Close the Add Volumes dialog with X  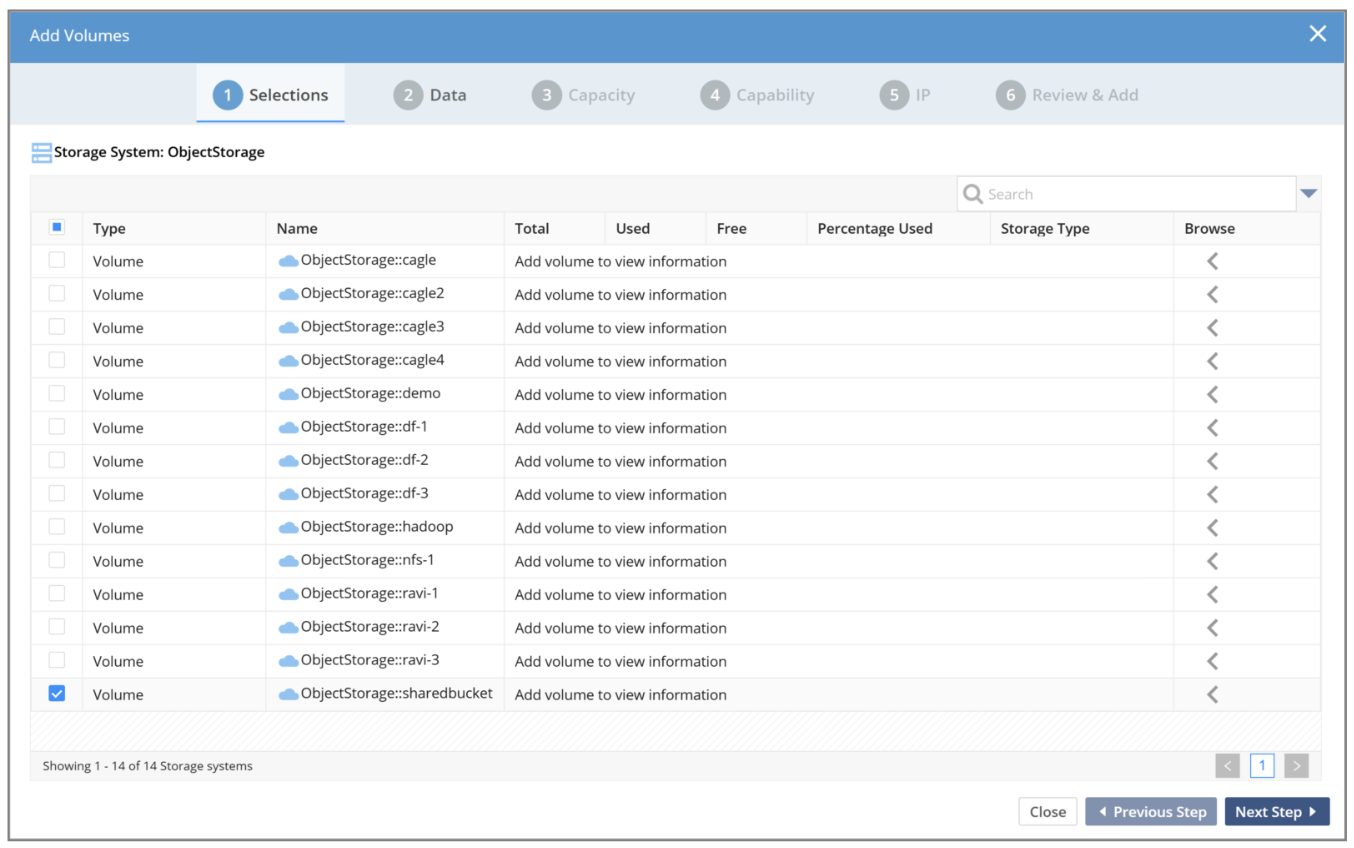[x=1318, y=34]
